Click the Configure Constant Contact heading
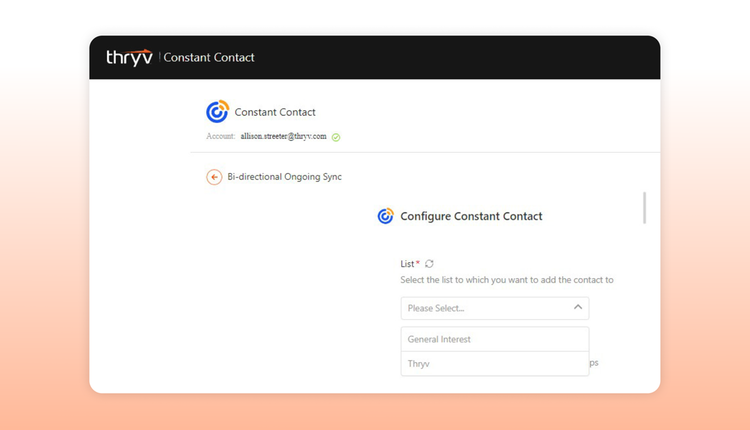The height and width of the screenshot is (430, 750). 471,216
